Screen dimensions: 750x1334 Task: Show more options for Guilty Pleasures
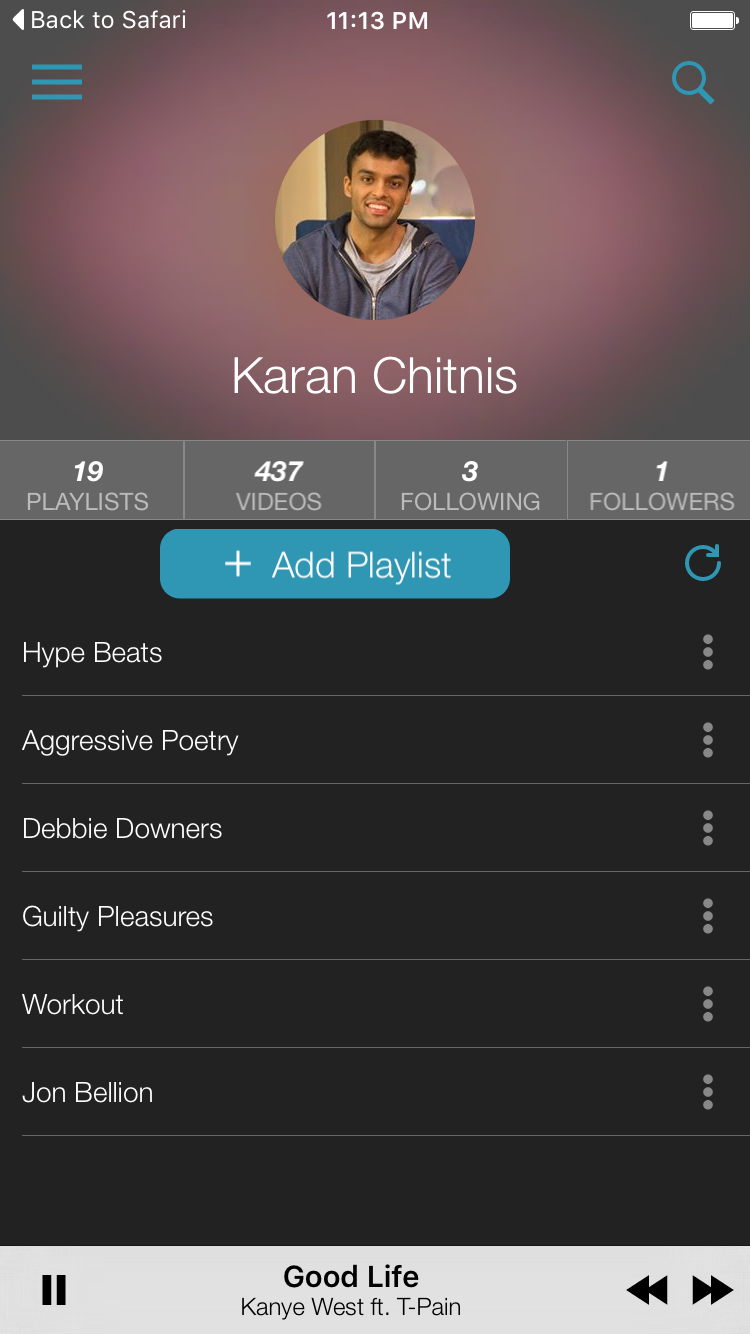click(708, 916)
